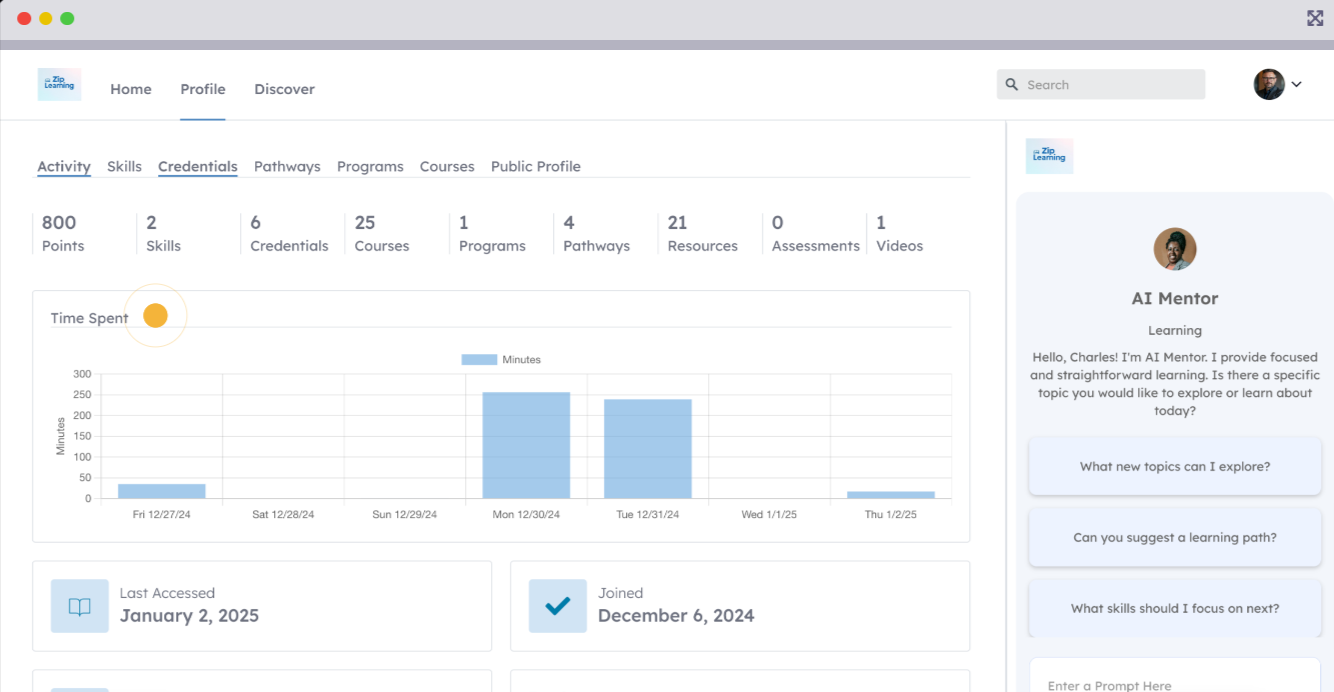Screen dimensions: 1334x692
Task: Click the orange highlight dot near Time Spent
Action: click(x=155, y=315)
